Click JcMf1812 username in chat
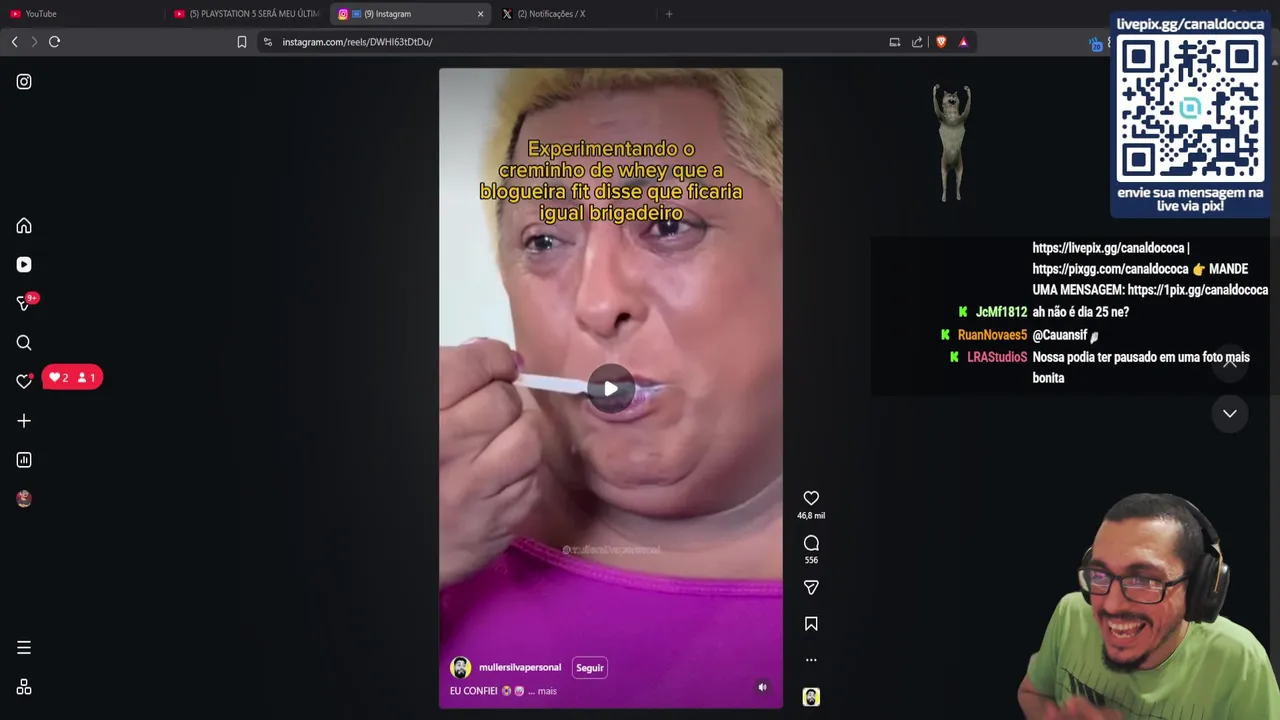This screenshot has height=720, width=1280. (x=1001, y=312)
